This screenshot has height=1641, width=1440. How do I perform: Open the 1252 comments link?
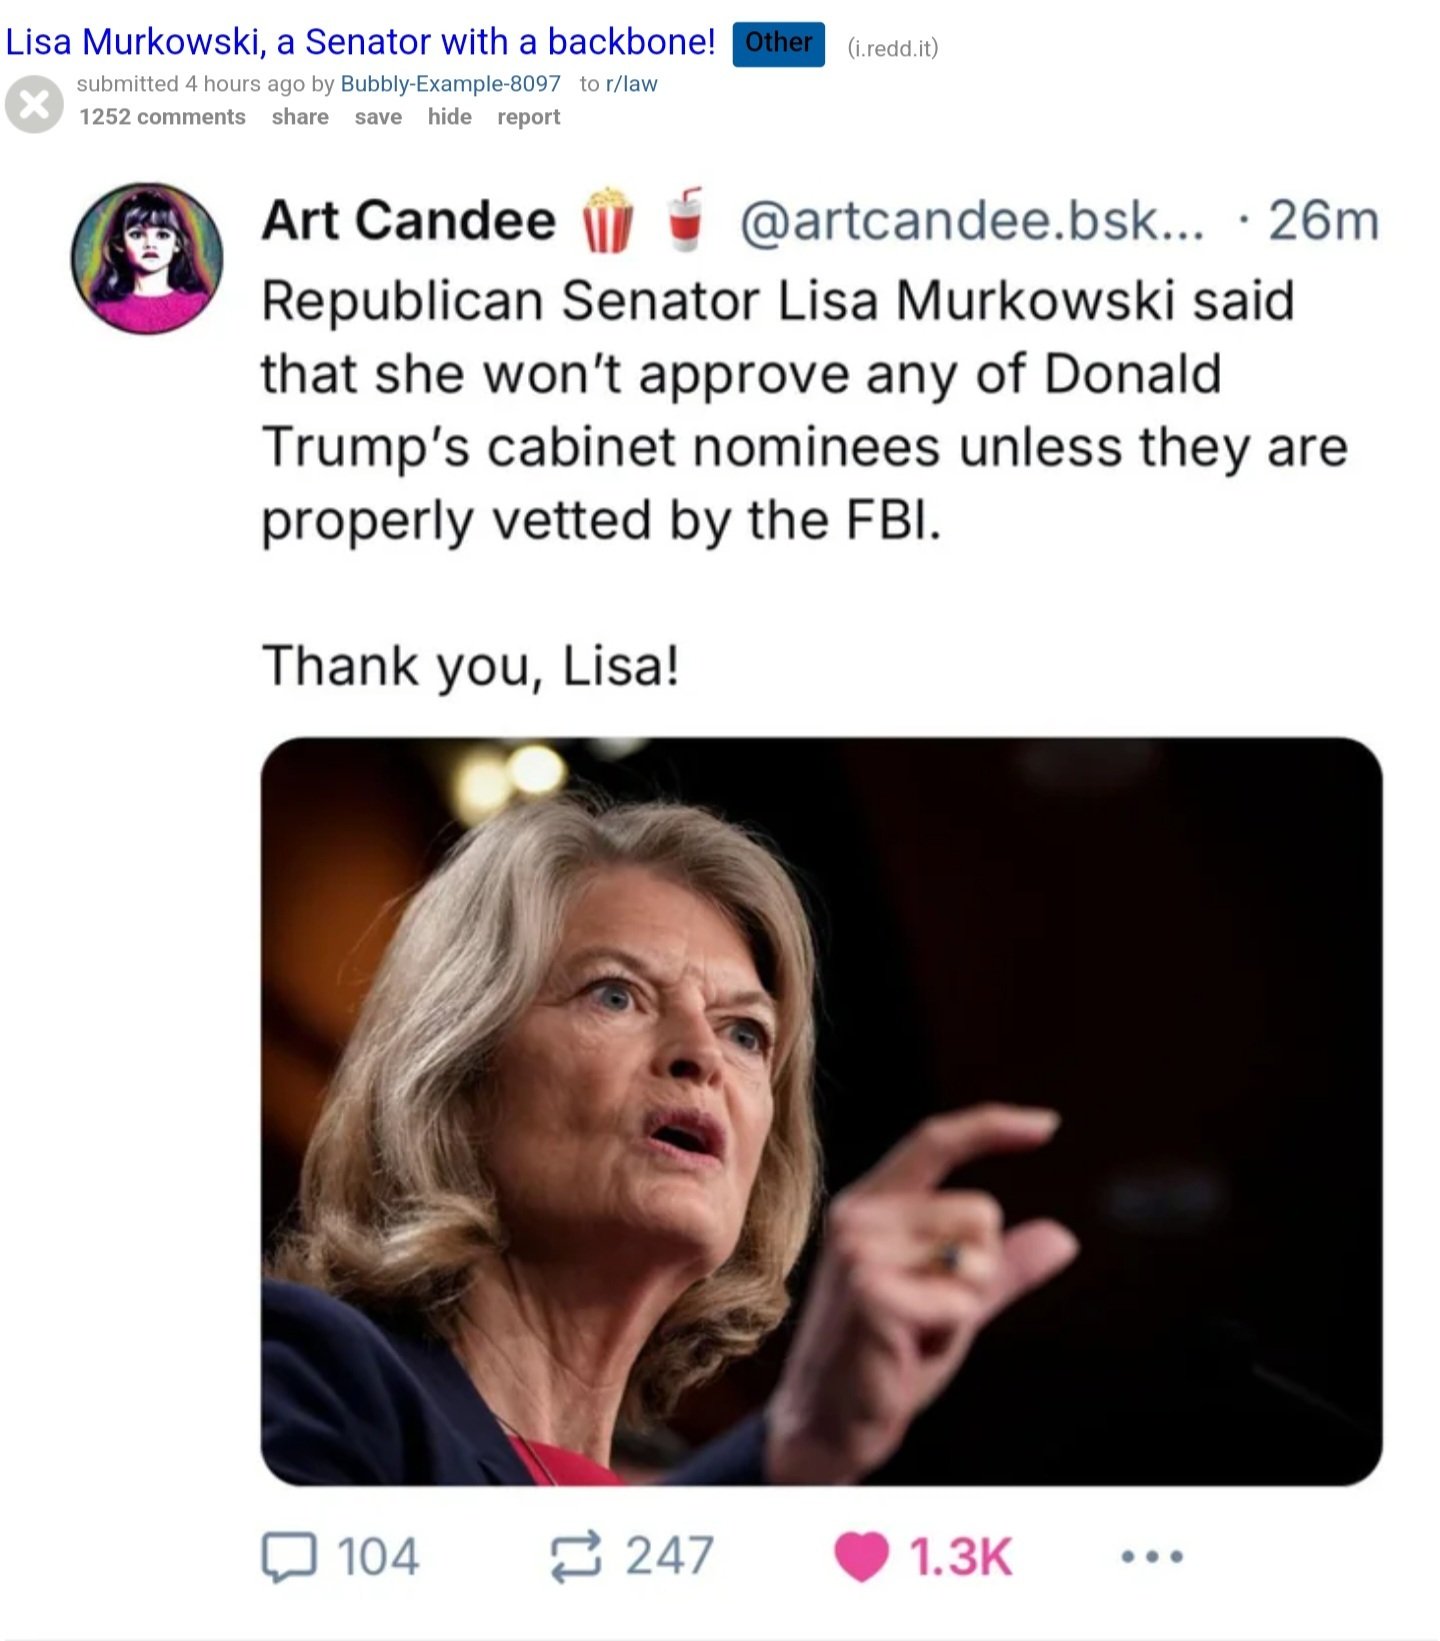click(162, 117)
